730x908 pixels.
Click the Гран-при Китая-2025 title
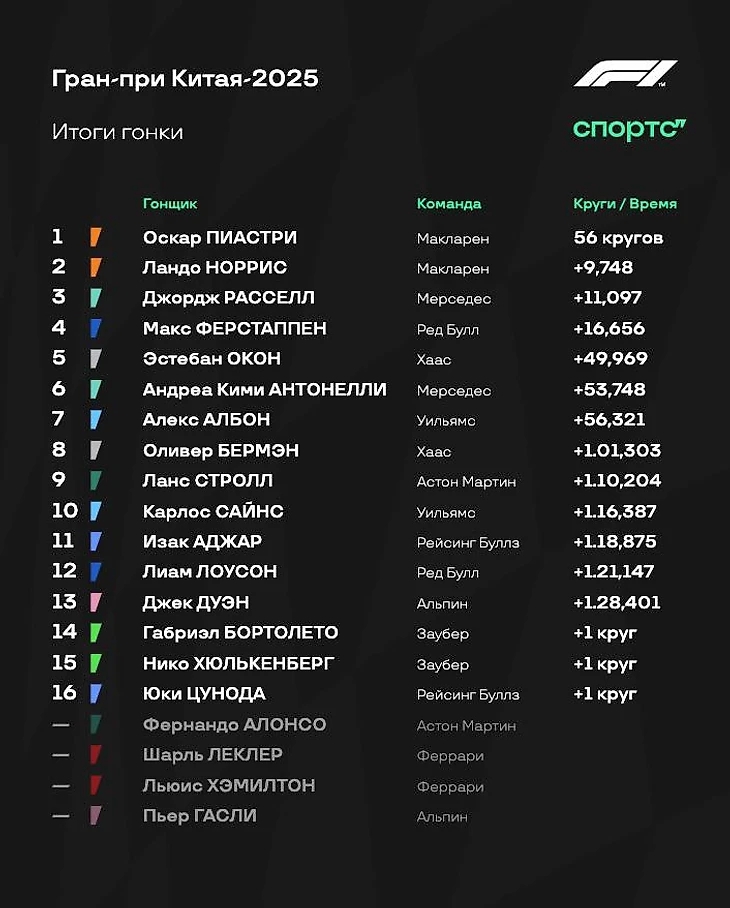click(x=185, y=79)
